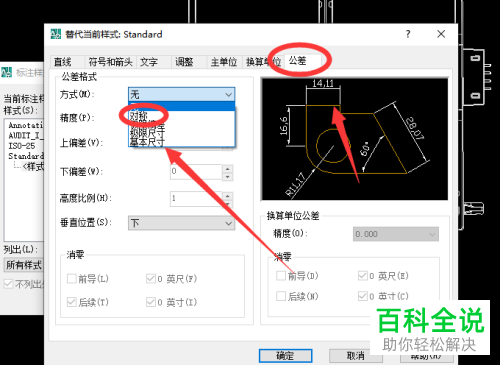Toggle the 后续(T) checkbox

point(72,302)
